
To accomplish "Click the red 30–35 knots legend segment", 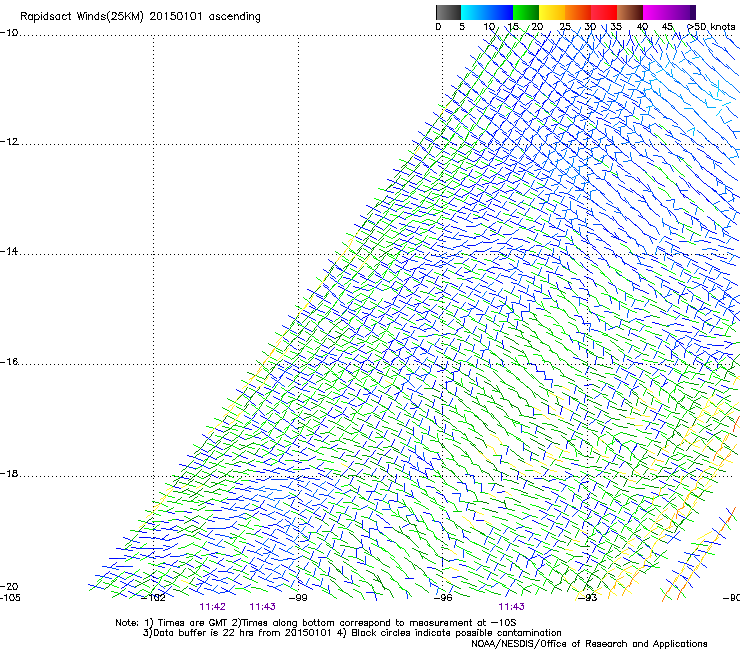I will click(604, 12).
